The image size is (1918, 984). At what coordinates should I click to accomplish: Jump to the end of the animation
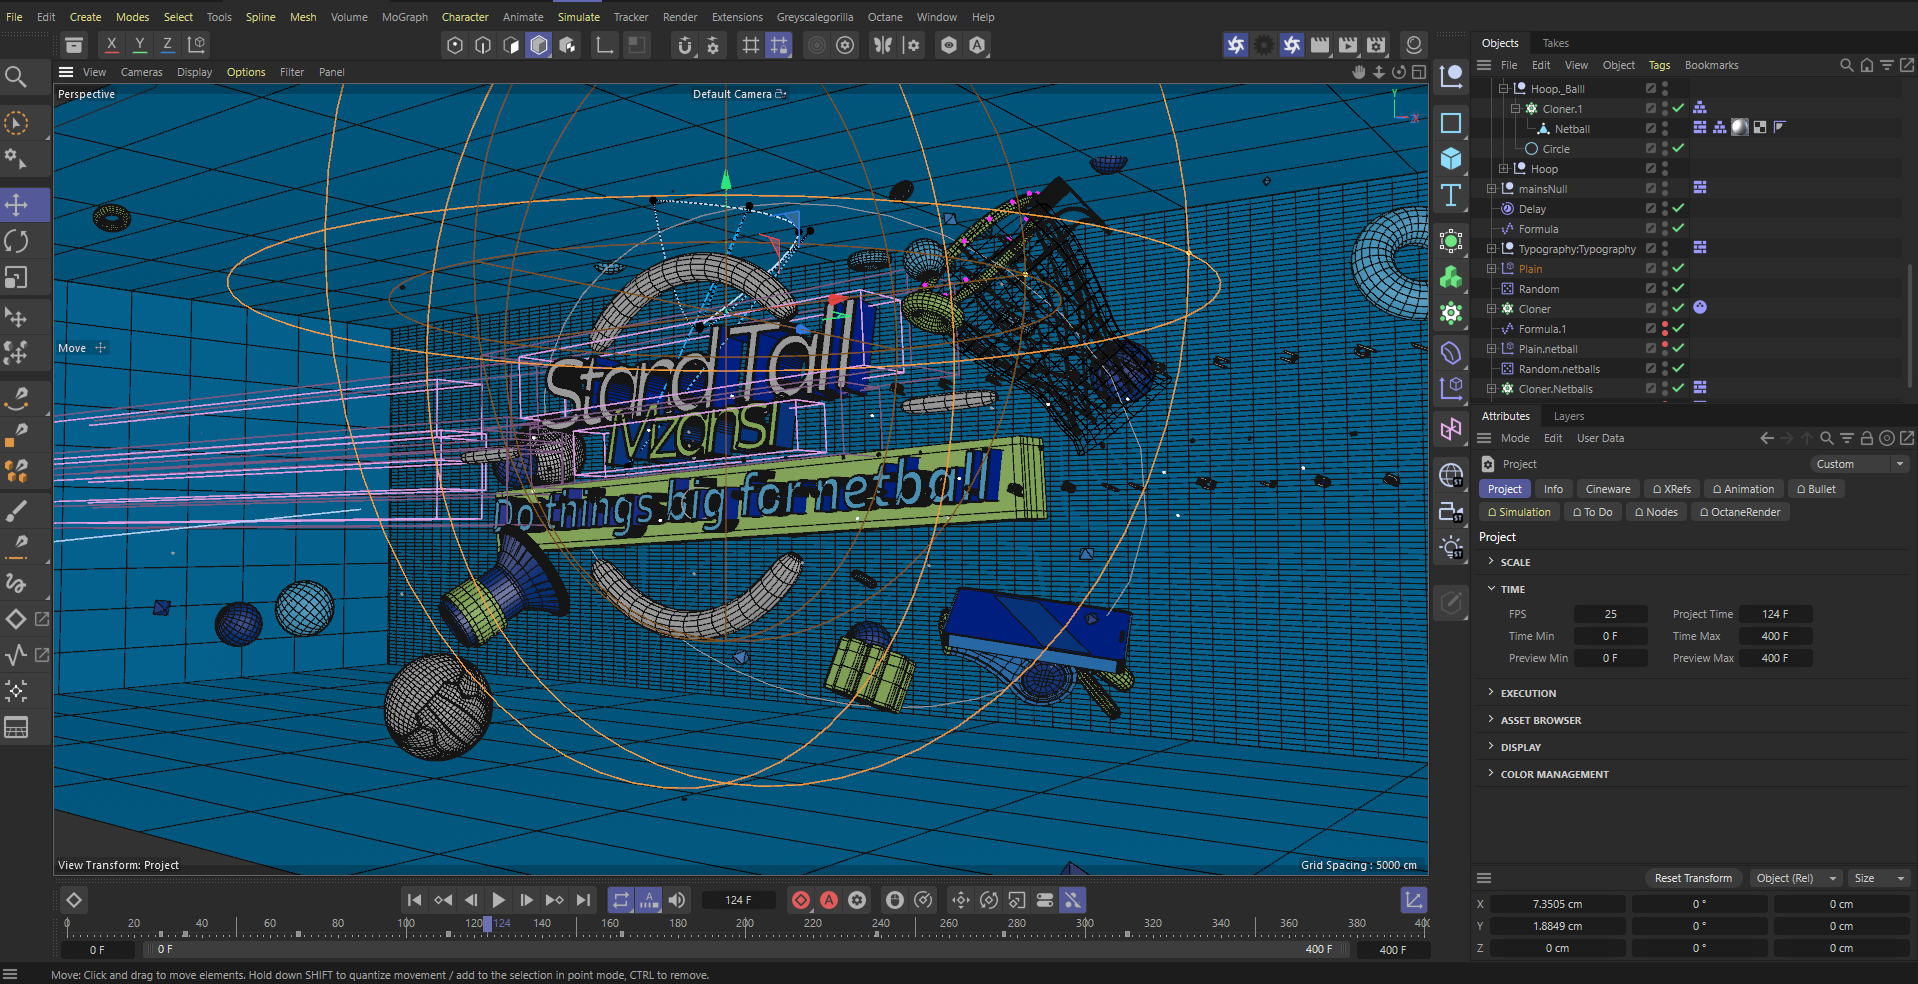point(584,900)
